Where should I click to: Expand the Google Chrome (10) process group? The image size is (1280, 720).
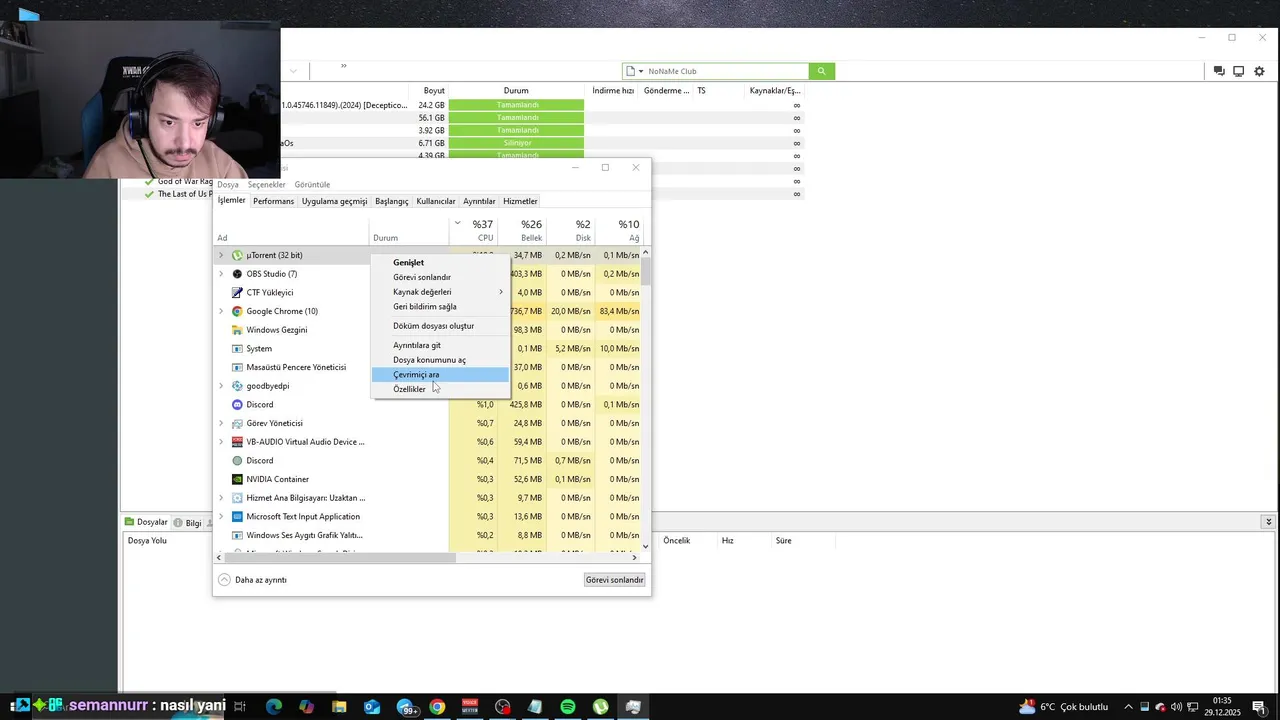(221, 311)
